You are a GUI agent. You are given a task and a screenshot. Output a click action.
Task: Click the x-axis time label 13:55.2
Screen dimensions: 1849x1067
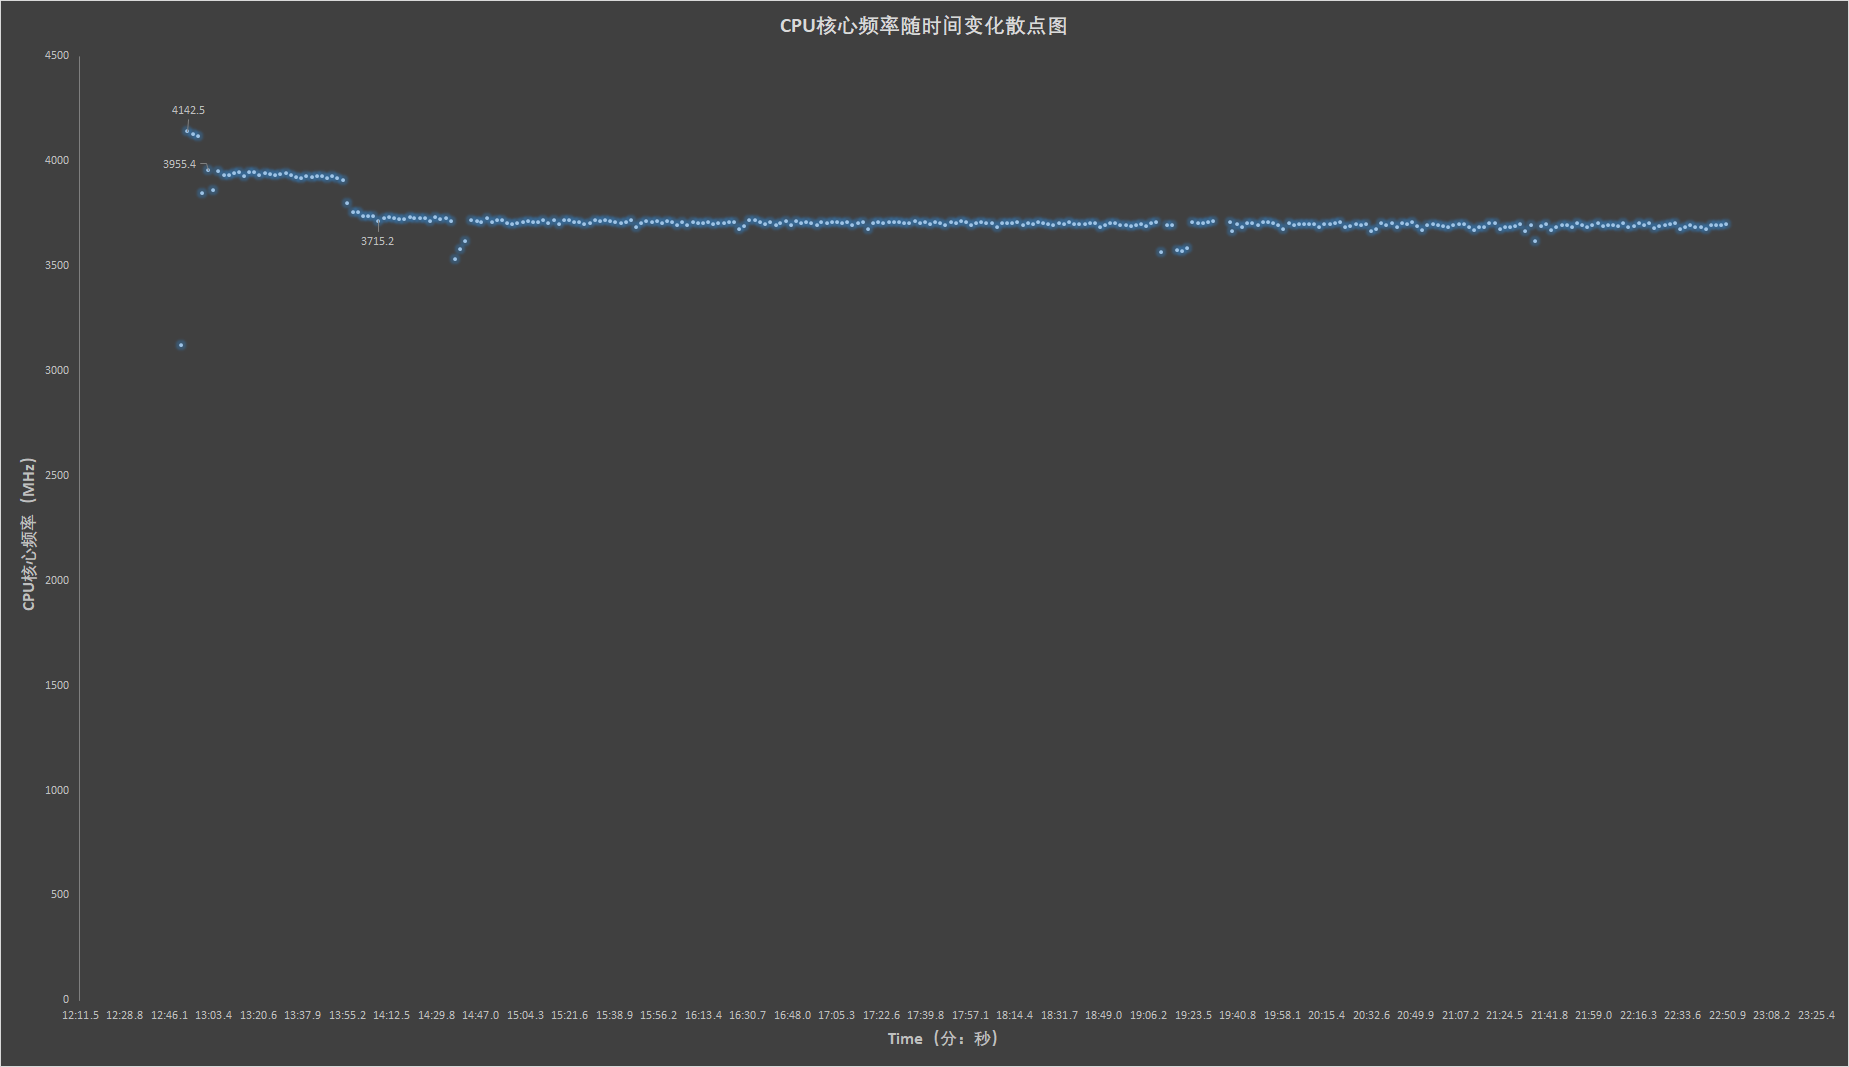point(347,1015)
